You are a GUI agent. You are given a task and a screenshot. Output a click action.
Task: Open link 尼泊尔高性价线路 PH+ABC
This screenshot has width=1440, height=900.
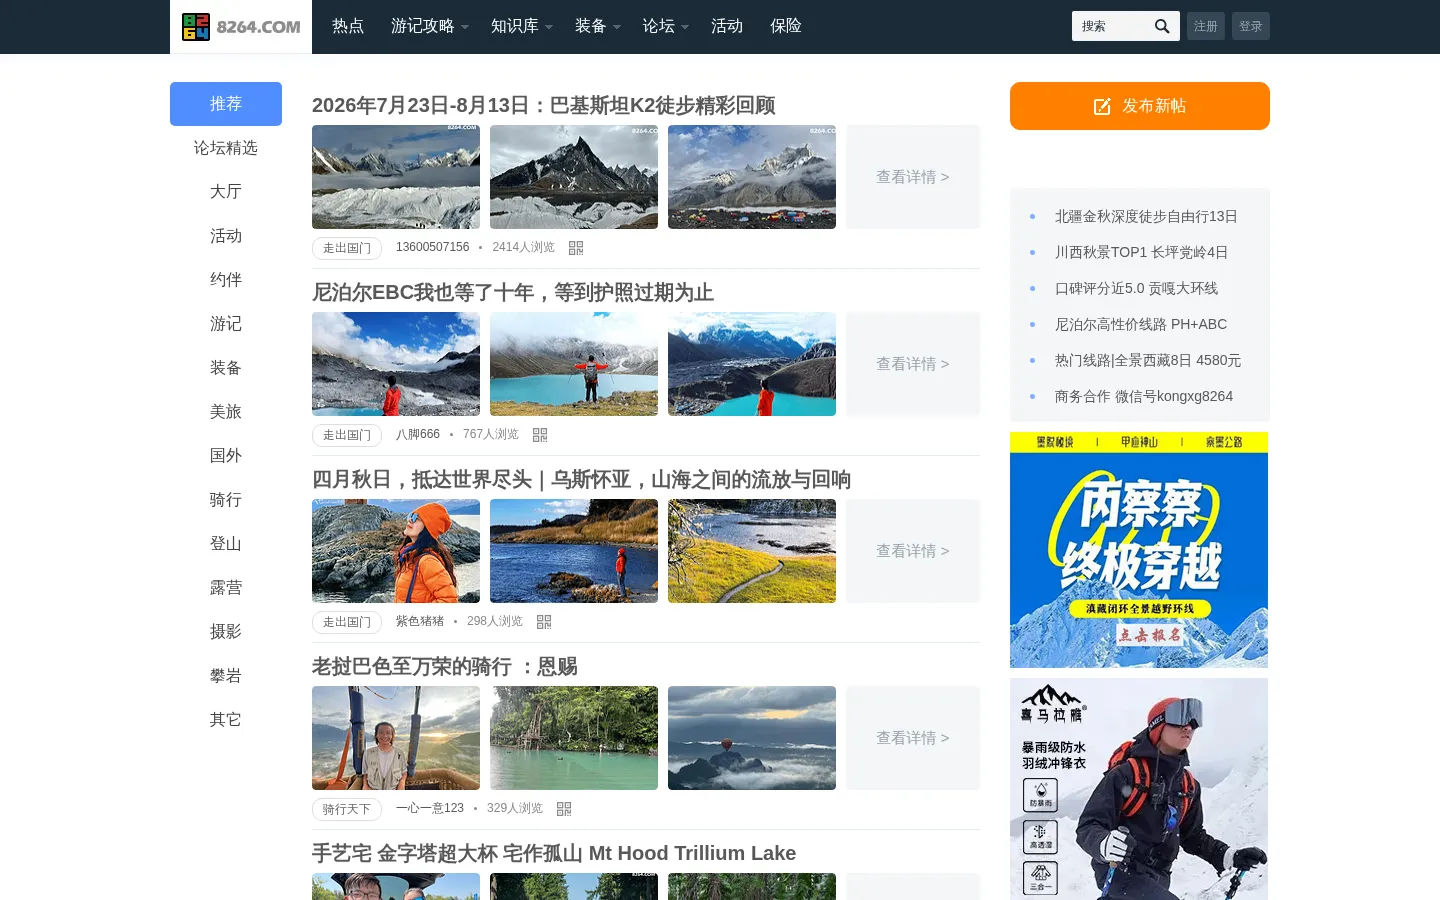coord(1141,324)
